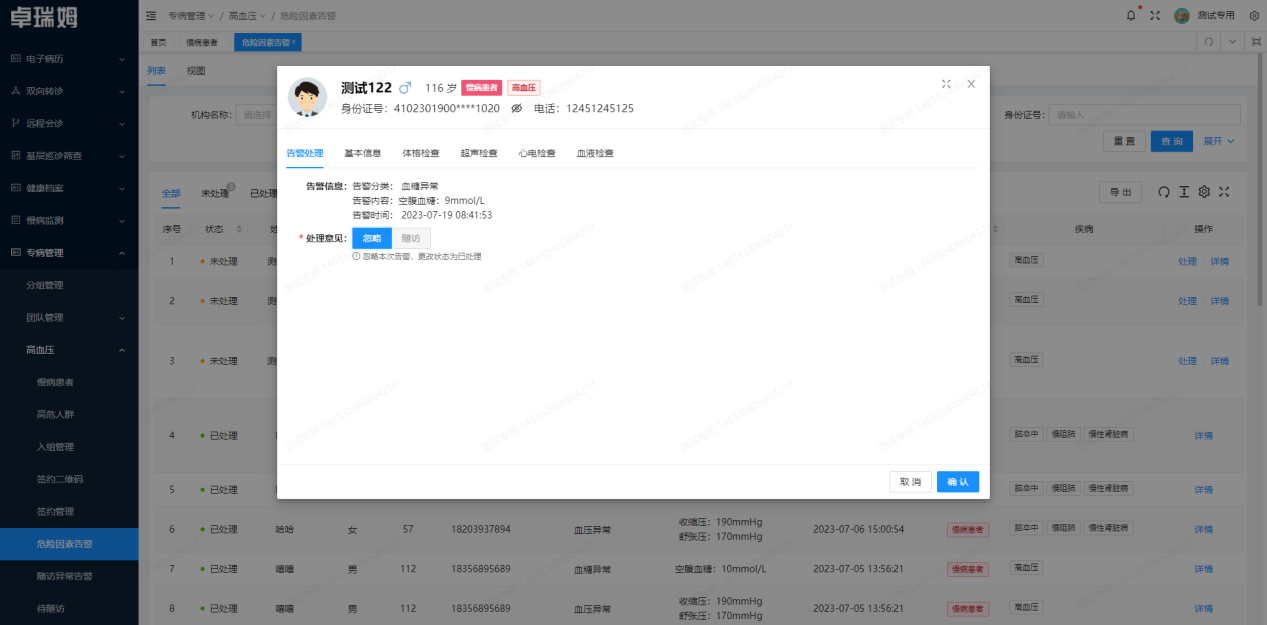This screenshot has height=625, width=1267.
Task: Select the 忽略 handling option
Action: 372,238
